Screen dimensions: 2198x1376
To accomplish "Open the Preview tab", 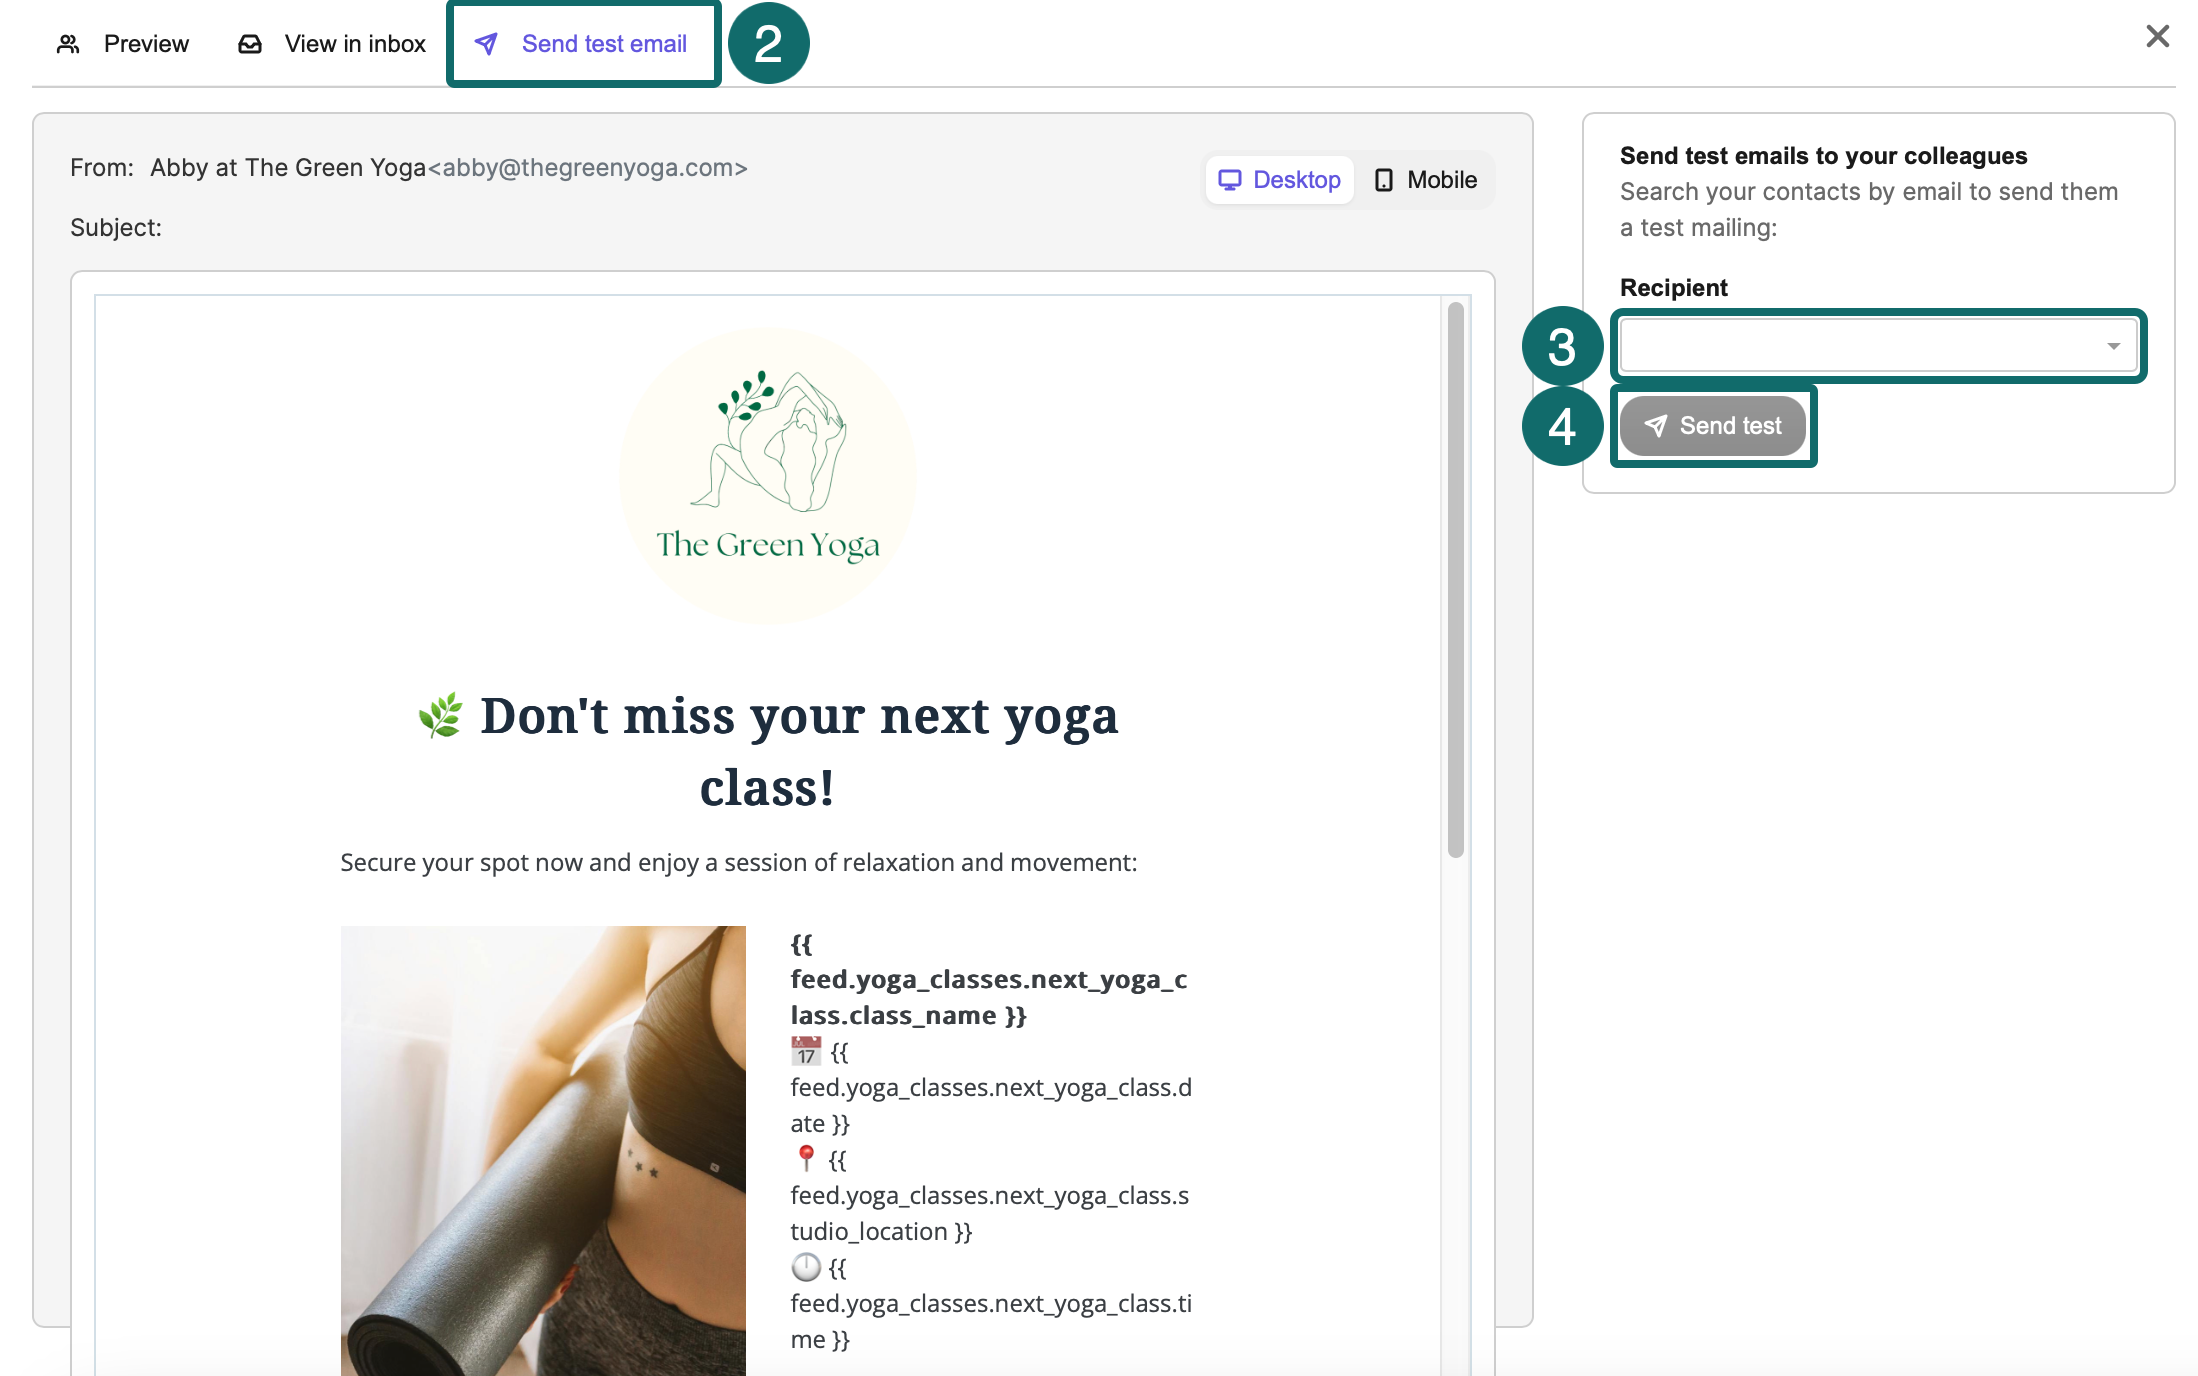I will click(x=123, y=44).
